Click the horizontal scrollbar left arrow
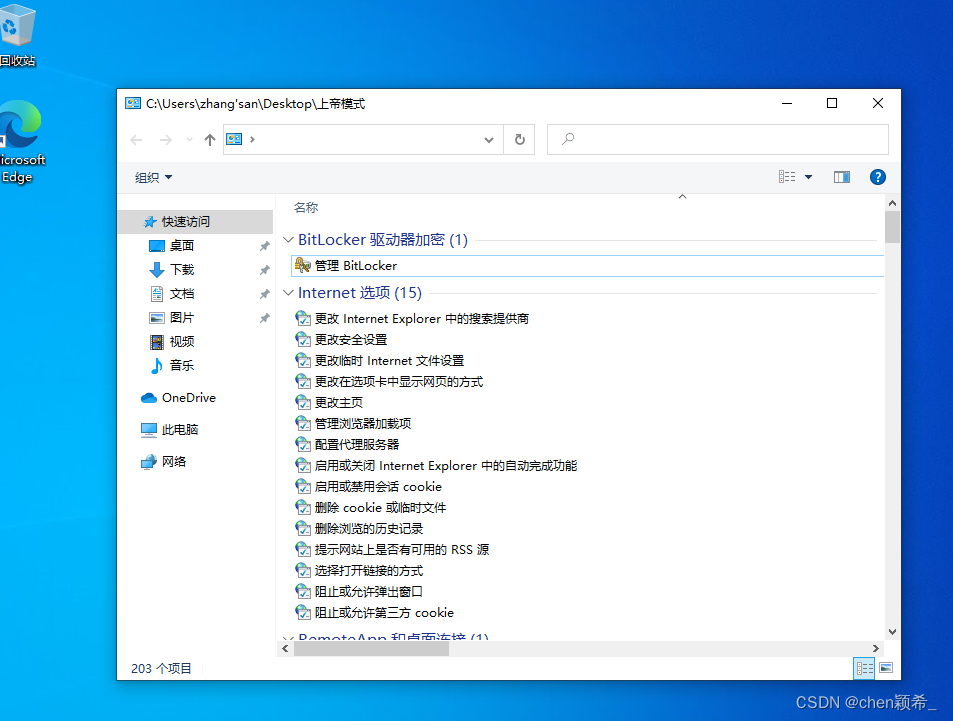Image resolution: width=953 pixels, height=721 pixels. pos(285,649)
